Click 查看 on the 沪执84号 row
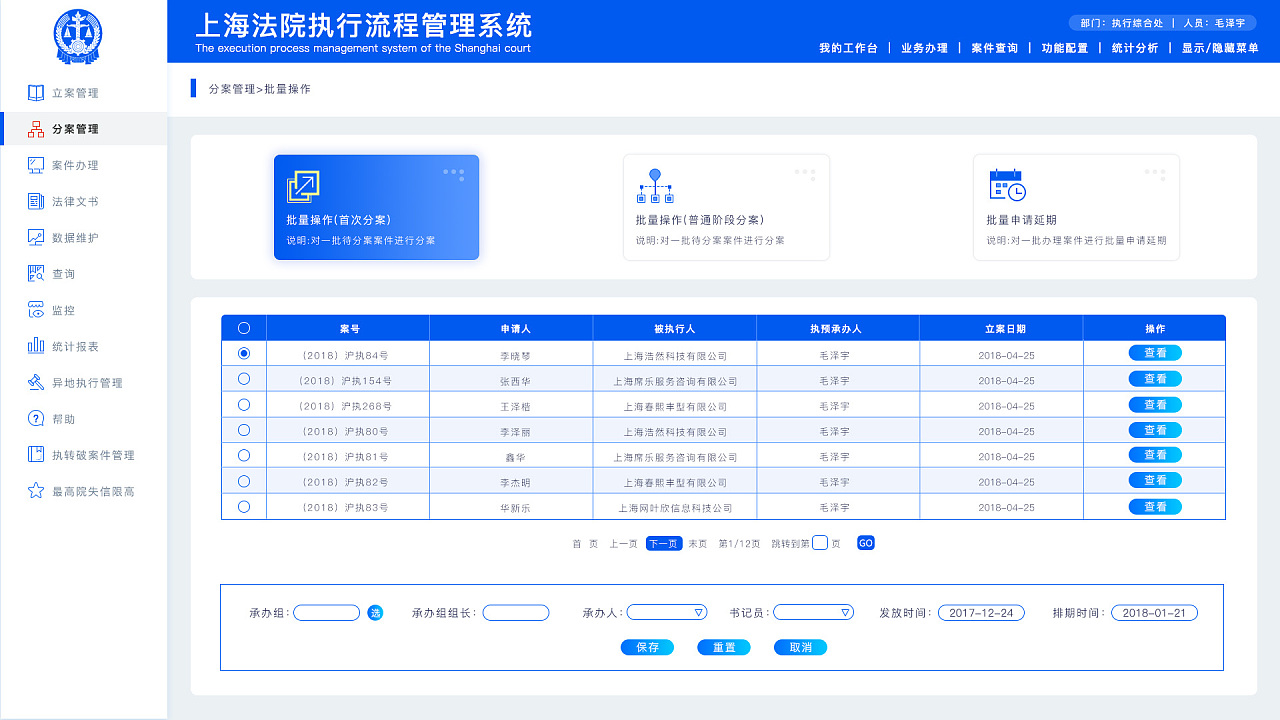The height and width of the screenshot is (720, 1280). [x=1154, y=352]
